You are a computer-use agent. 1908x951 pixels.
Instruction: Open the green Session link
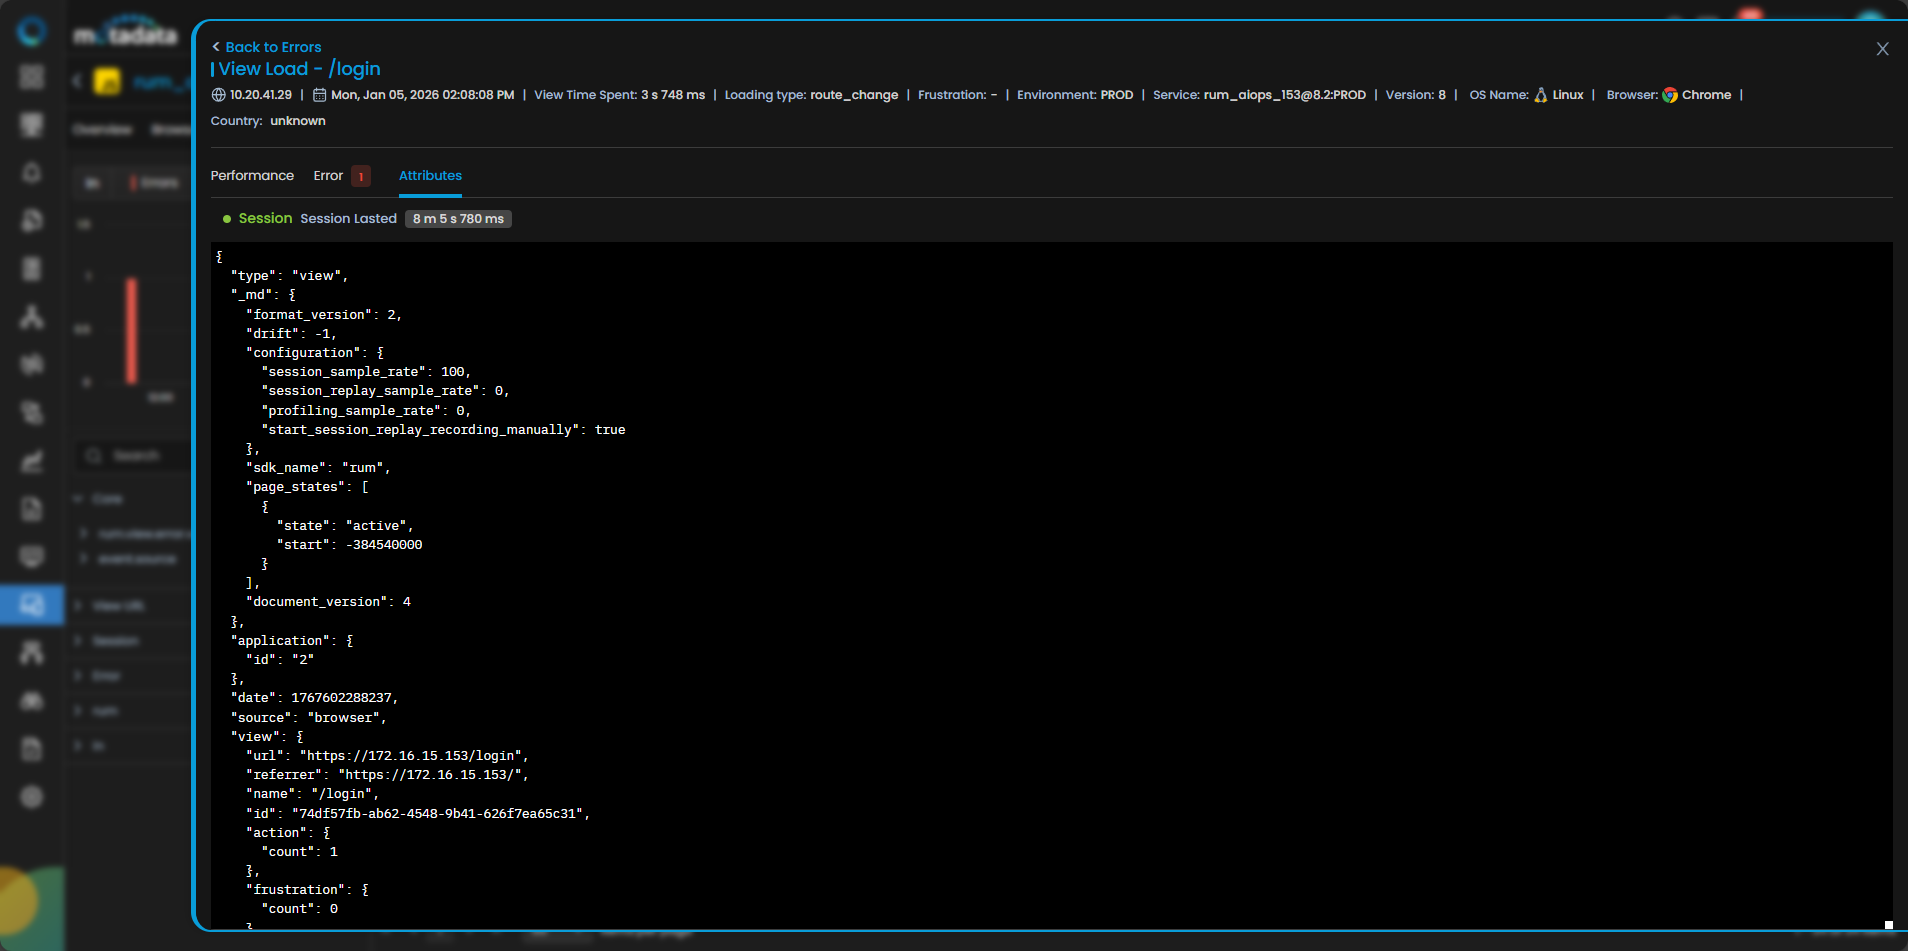(265, 219)
